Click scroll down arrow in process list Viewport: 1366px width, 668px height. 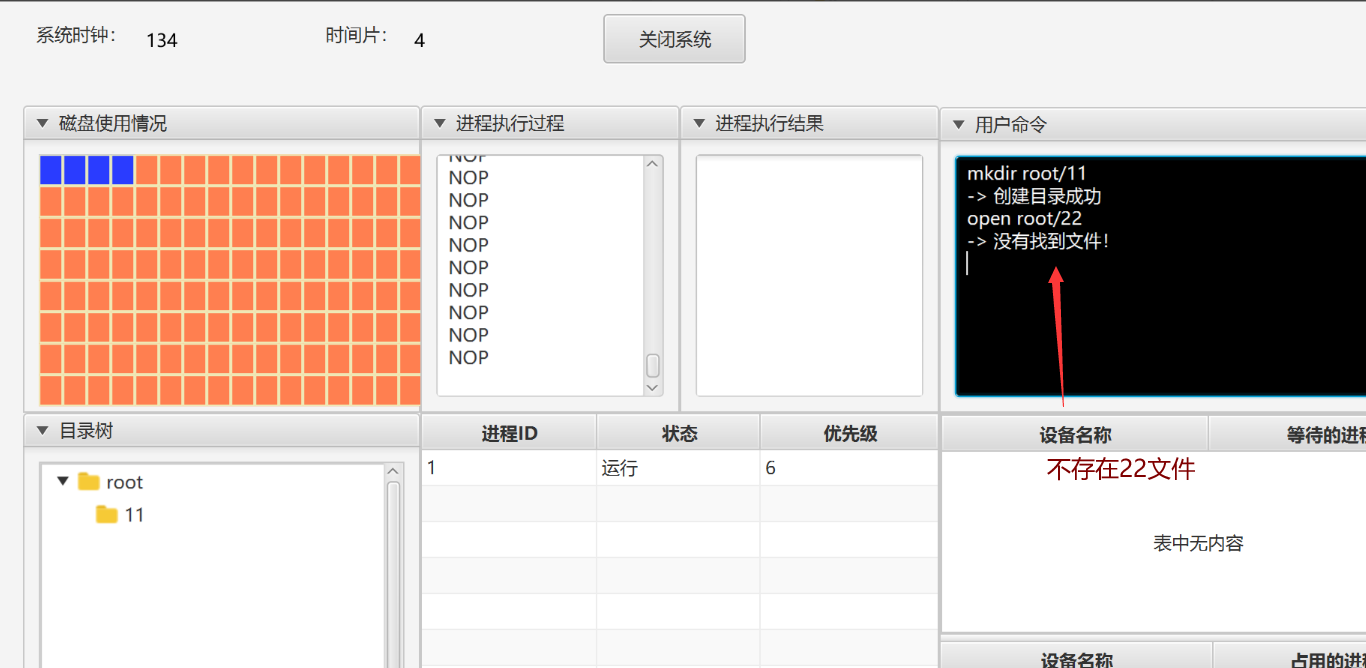tap(653, 387)
